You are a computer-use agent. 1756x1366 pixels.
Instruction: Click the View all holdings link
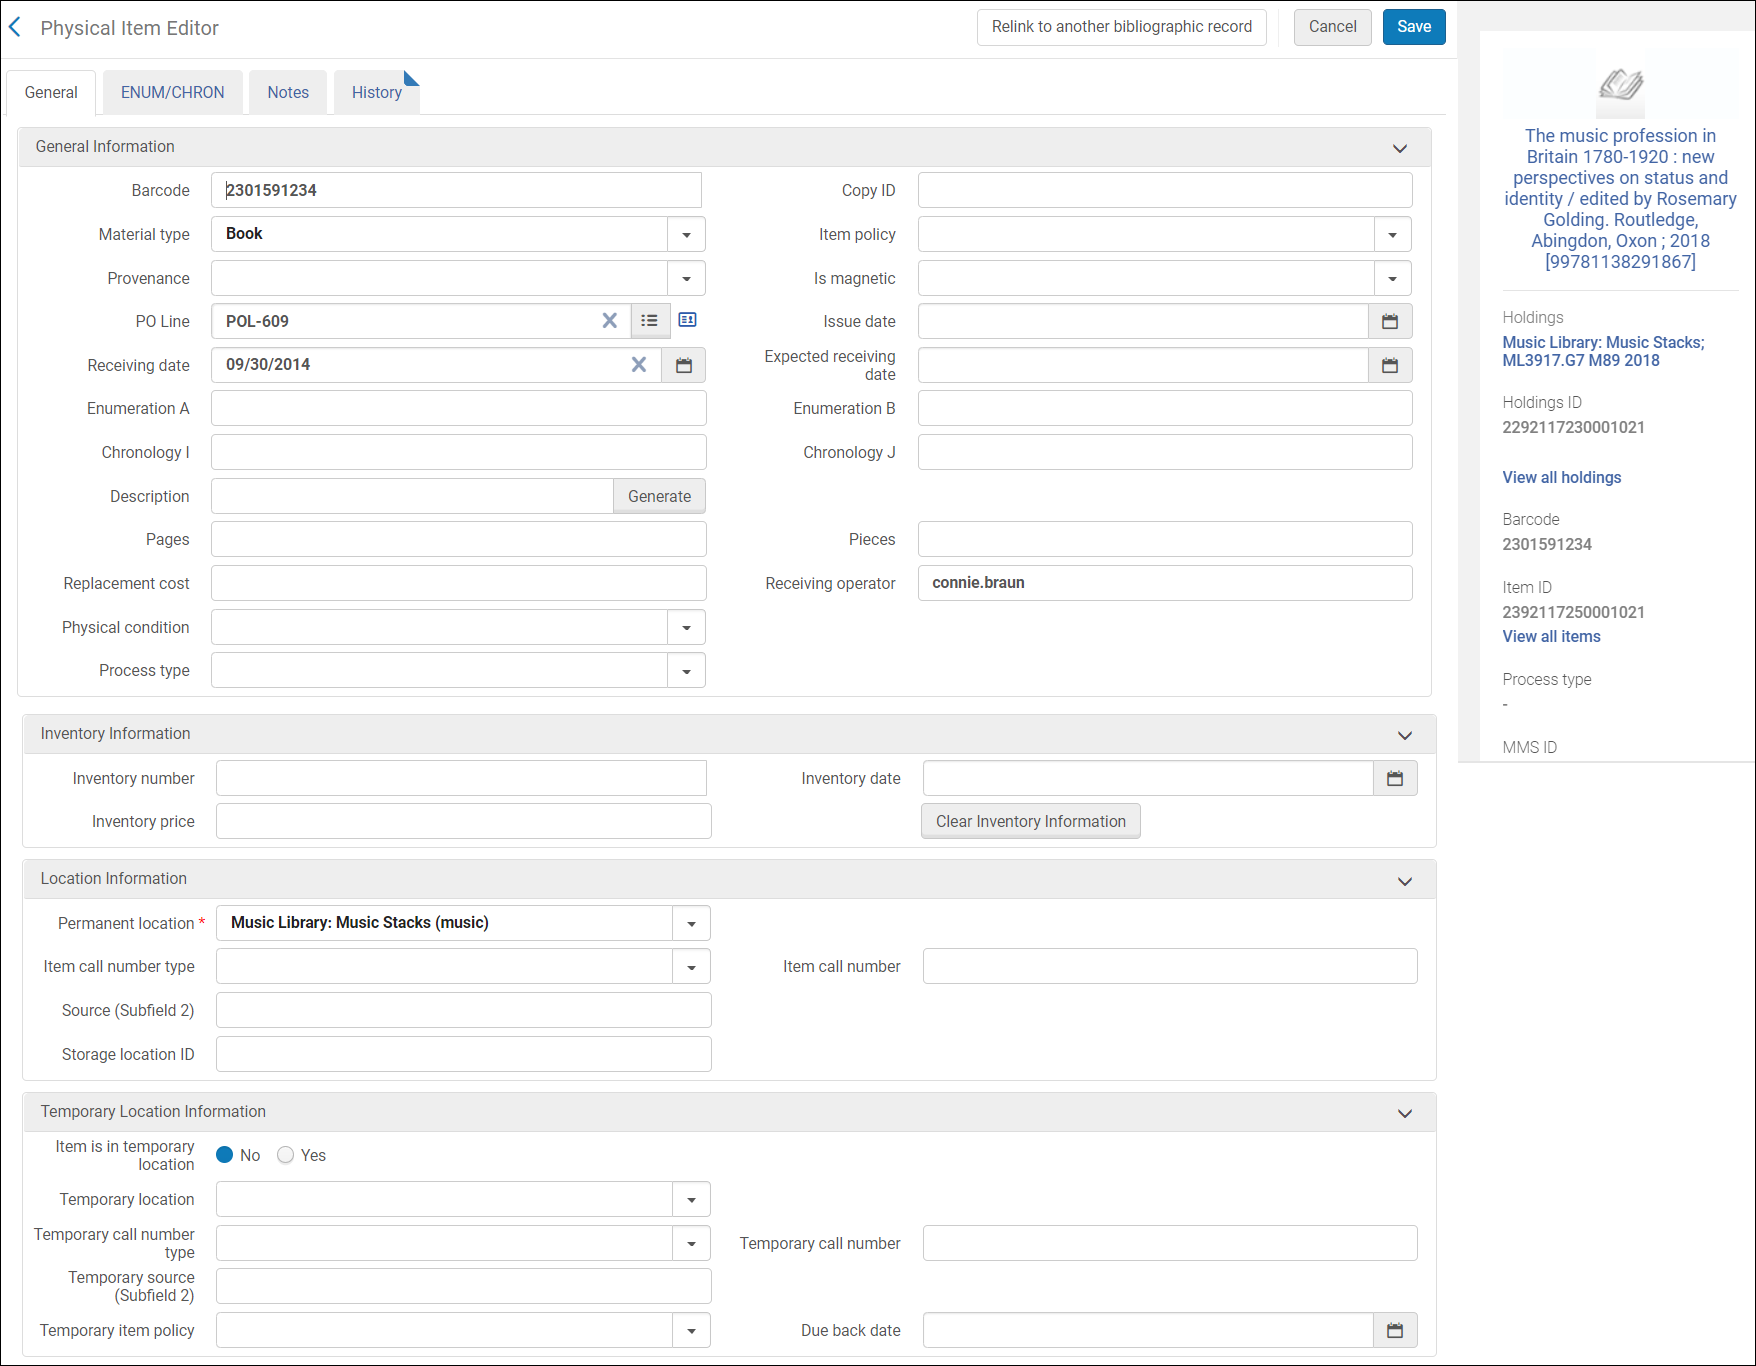click(x=1562, y=477)
